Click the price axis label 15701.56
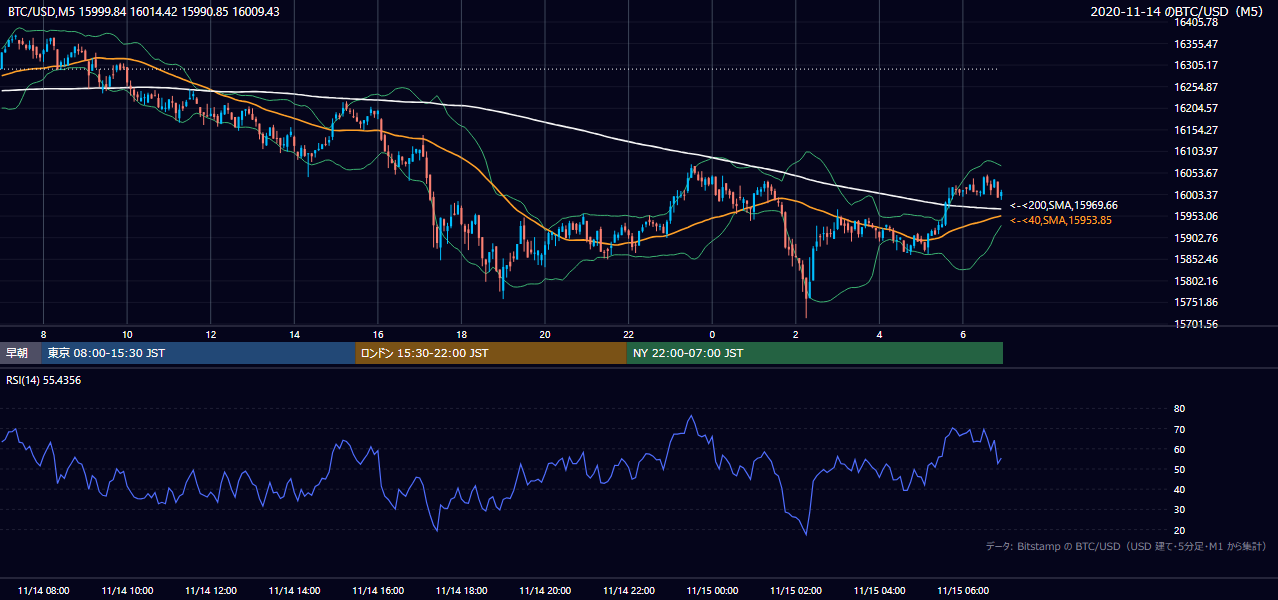The width and height of the screenshot is (1278, 600). point(1196,324)
